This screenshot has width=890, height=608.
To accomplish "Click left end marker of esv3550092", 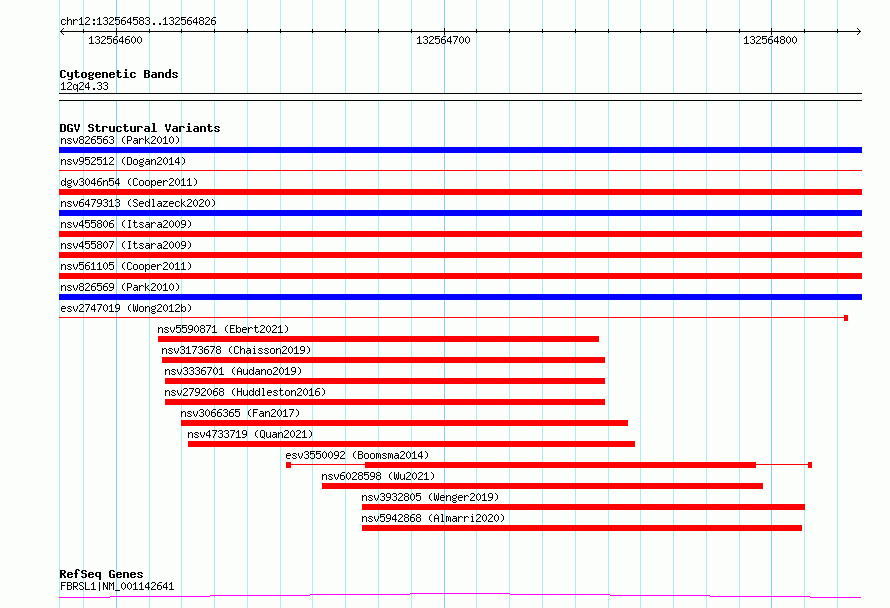I will click(288, 465).
